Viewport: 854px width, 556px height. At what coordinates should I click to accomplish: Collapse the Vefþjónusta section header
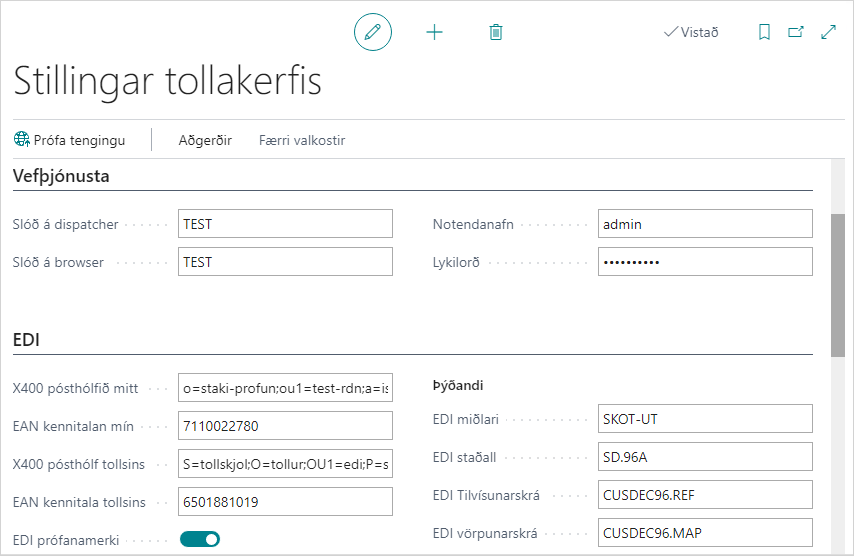tap(61, 176)
